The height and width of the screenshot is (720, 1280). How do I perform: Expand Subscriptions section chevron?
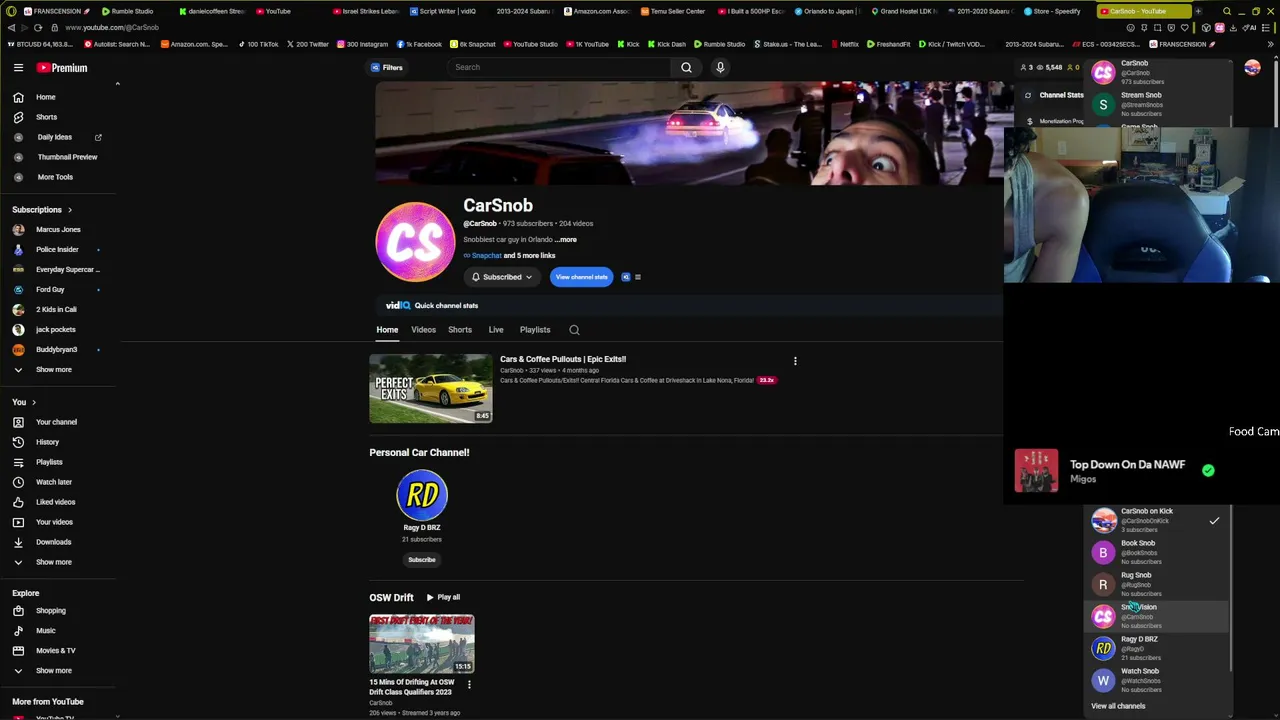(70, 210)
